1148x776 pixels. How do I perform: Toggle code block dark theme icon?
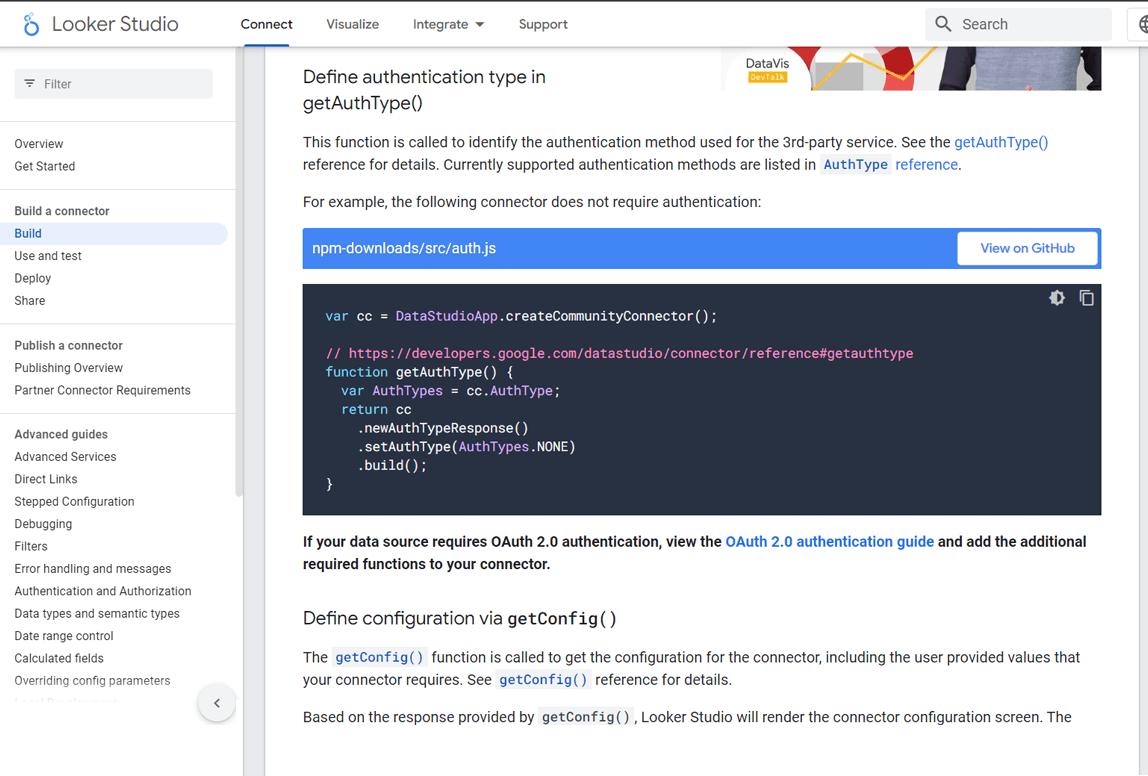(1056, 298)
